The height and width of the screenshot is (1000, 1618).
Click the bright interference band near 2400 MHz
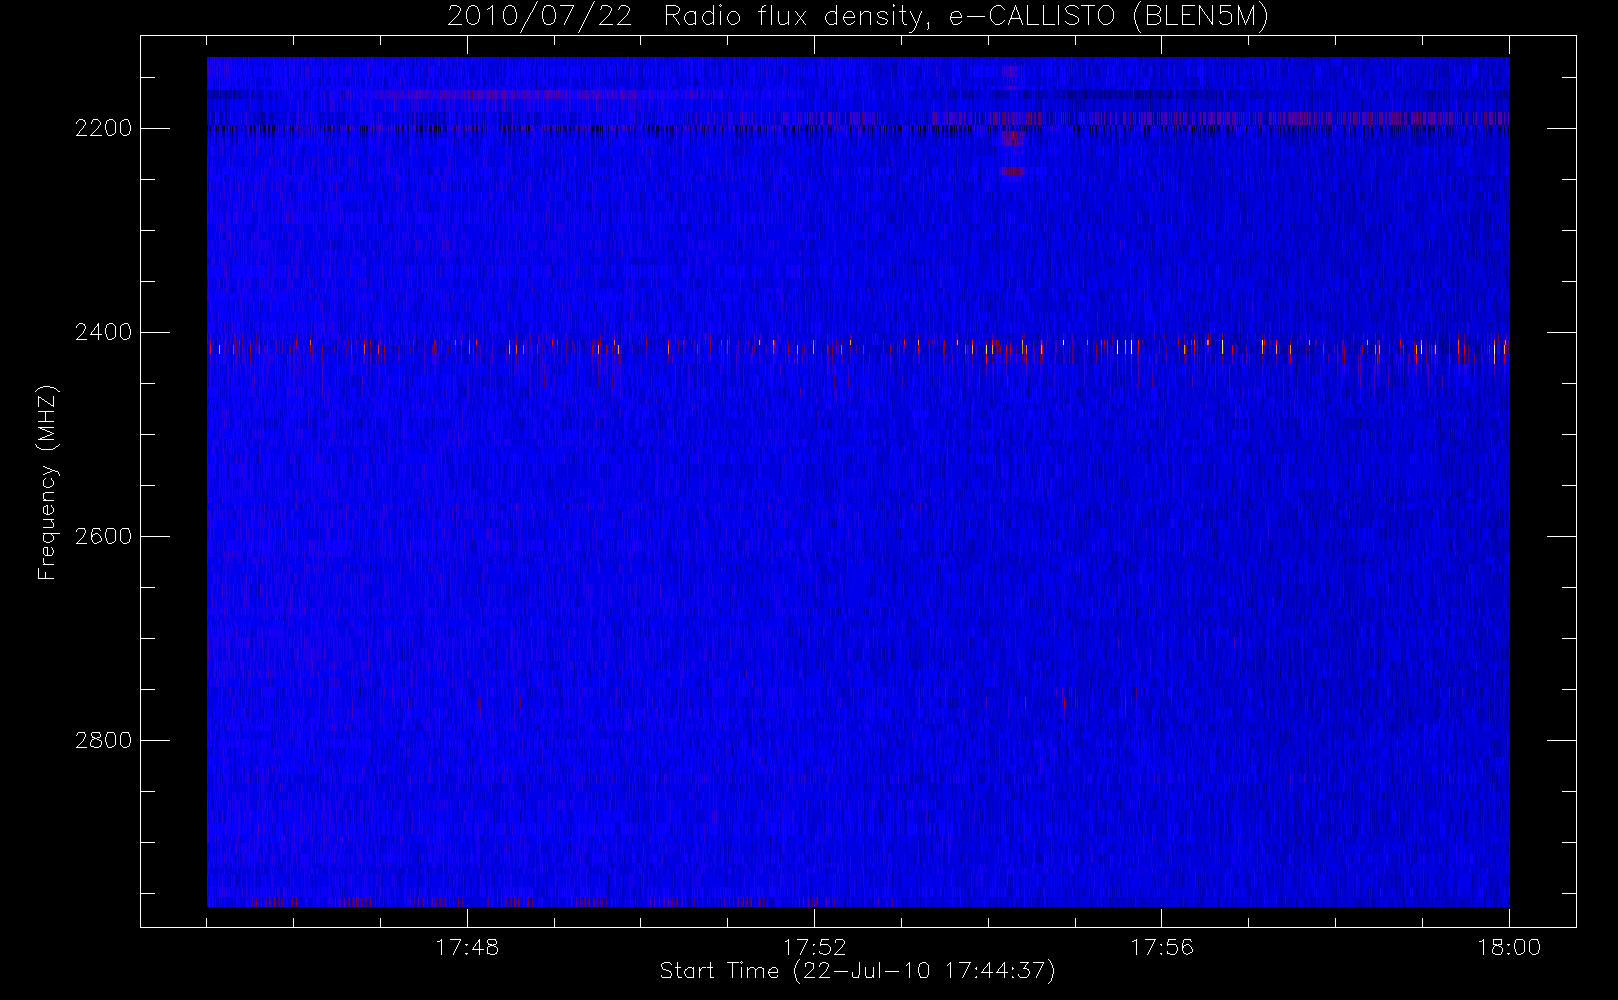coord(858,347)
